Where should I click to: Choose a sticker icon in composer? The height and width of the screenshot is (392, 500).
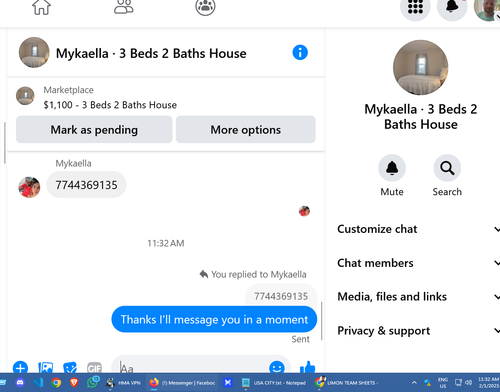pos(70,368)
